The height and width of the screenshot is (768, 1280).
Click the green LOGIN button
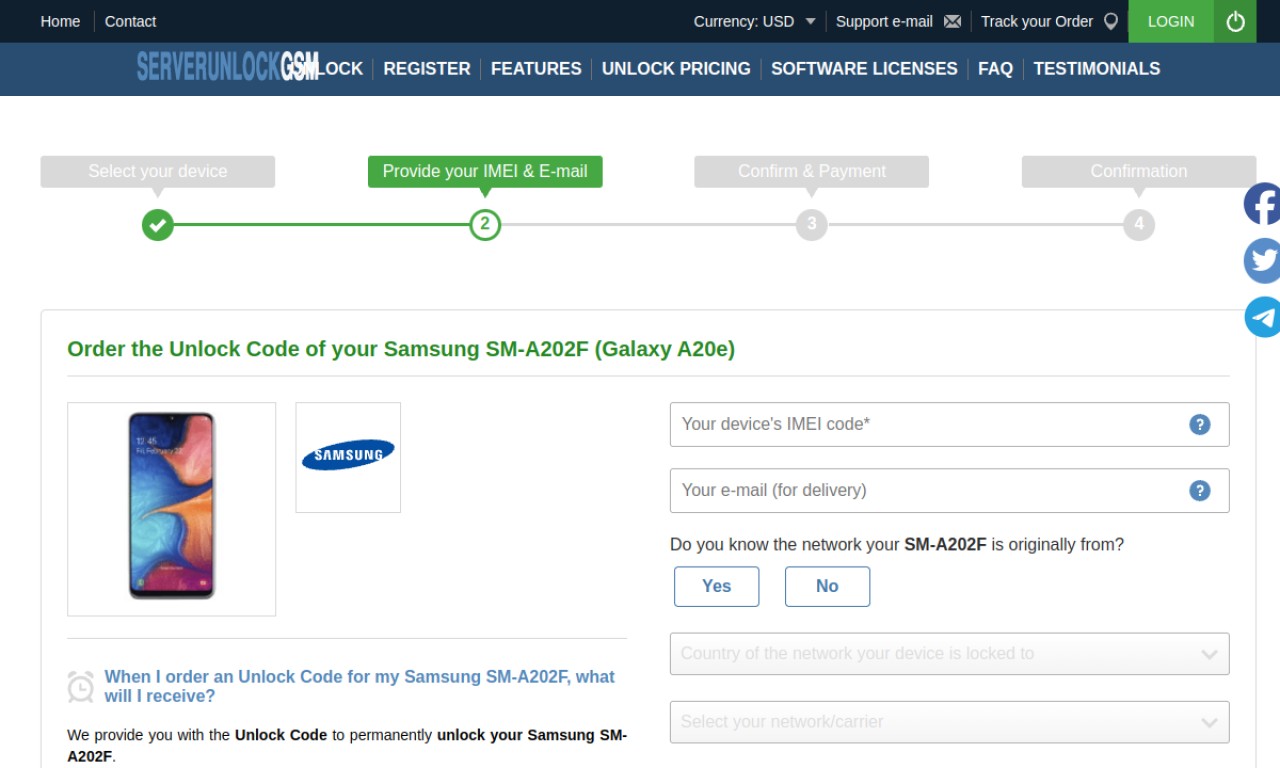coord(1171,21)
